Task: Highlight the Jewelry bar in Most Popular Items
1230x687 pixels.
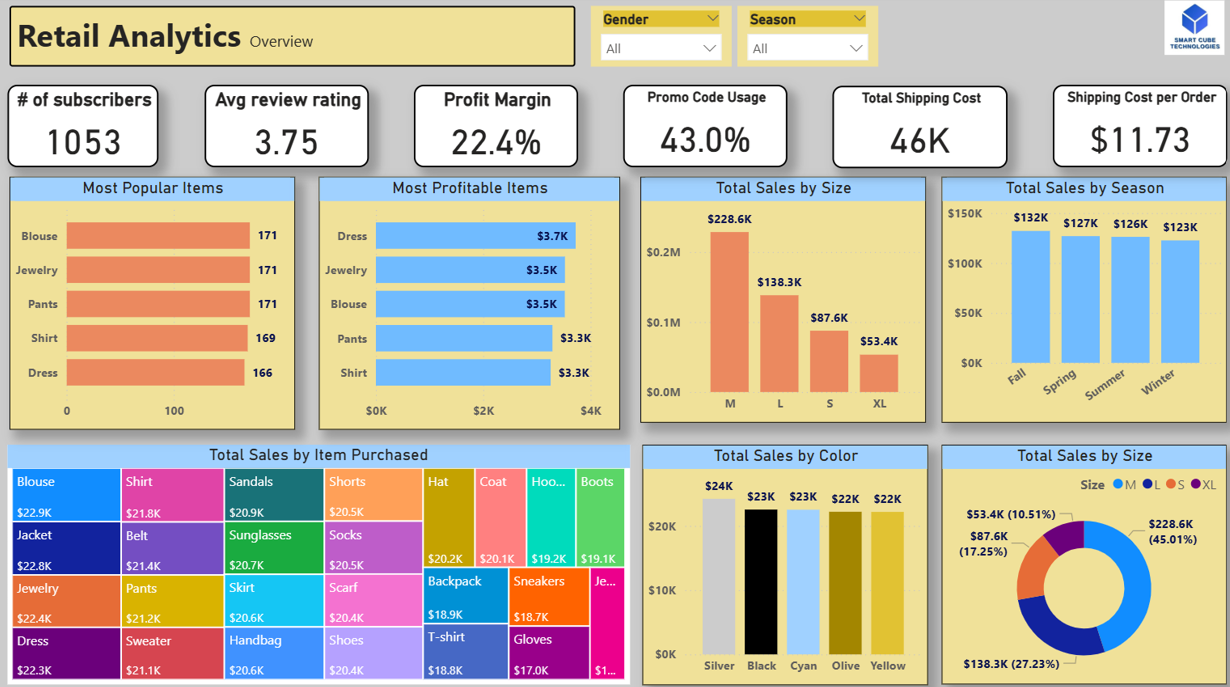Action: (x=157, y=270)
